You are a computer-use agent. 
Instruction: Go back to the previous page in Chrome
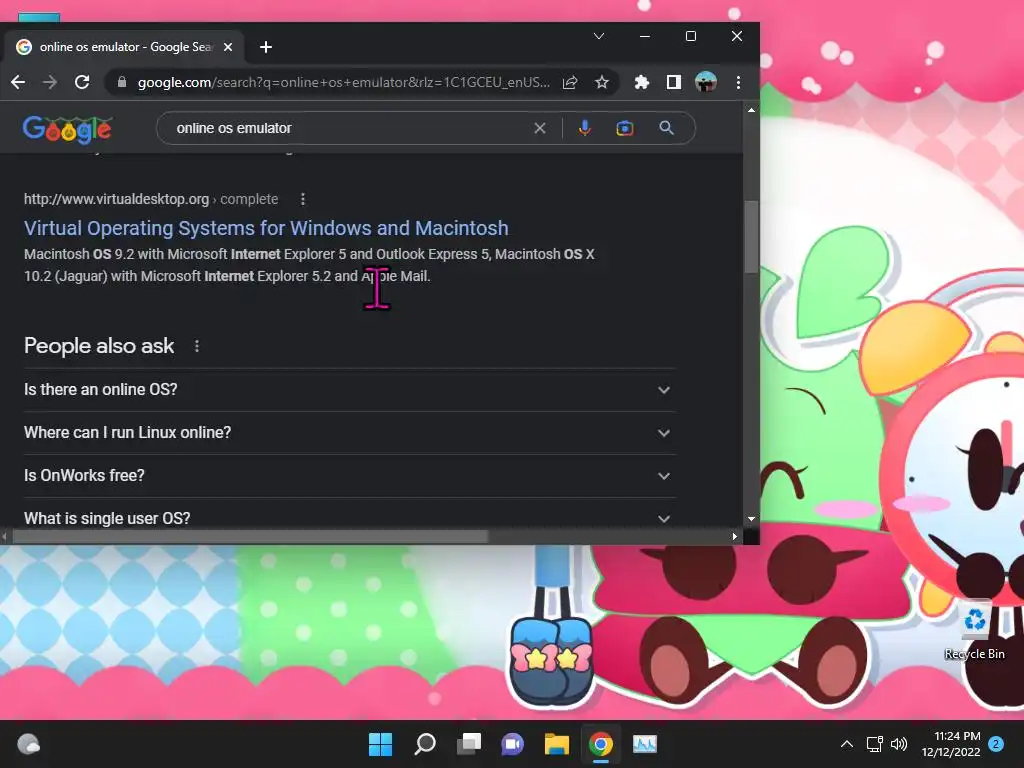[18, 82]
